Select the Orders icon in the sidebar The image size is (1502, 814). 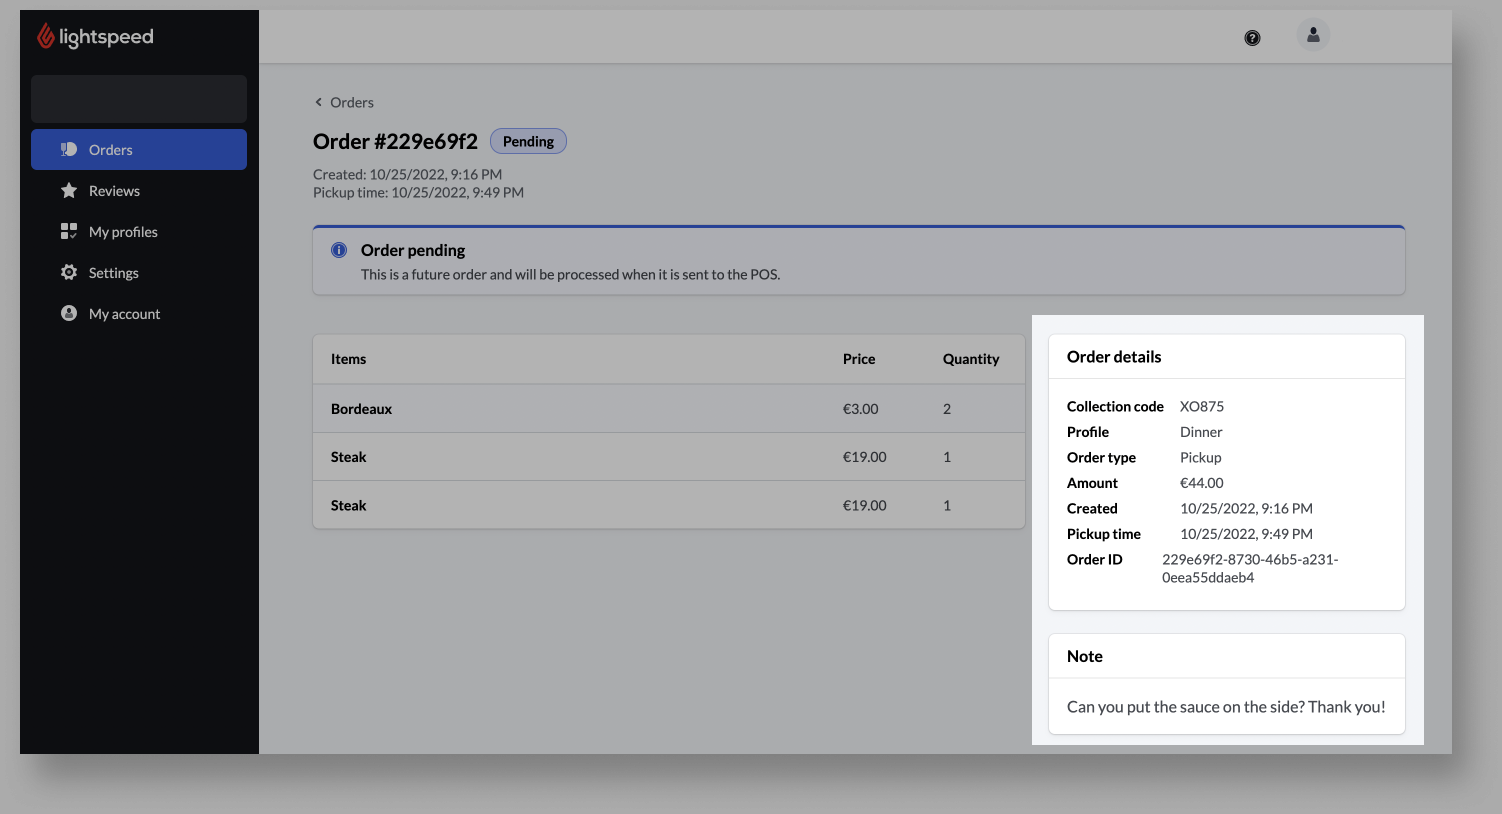point(68,149)
